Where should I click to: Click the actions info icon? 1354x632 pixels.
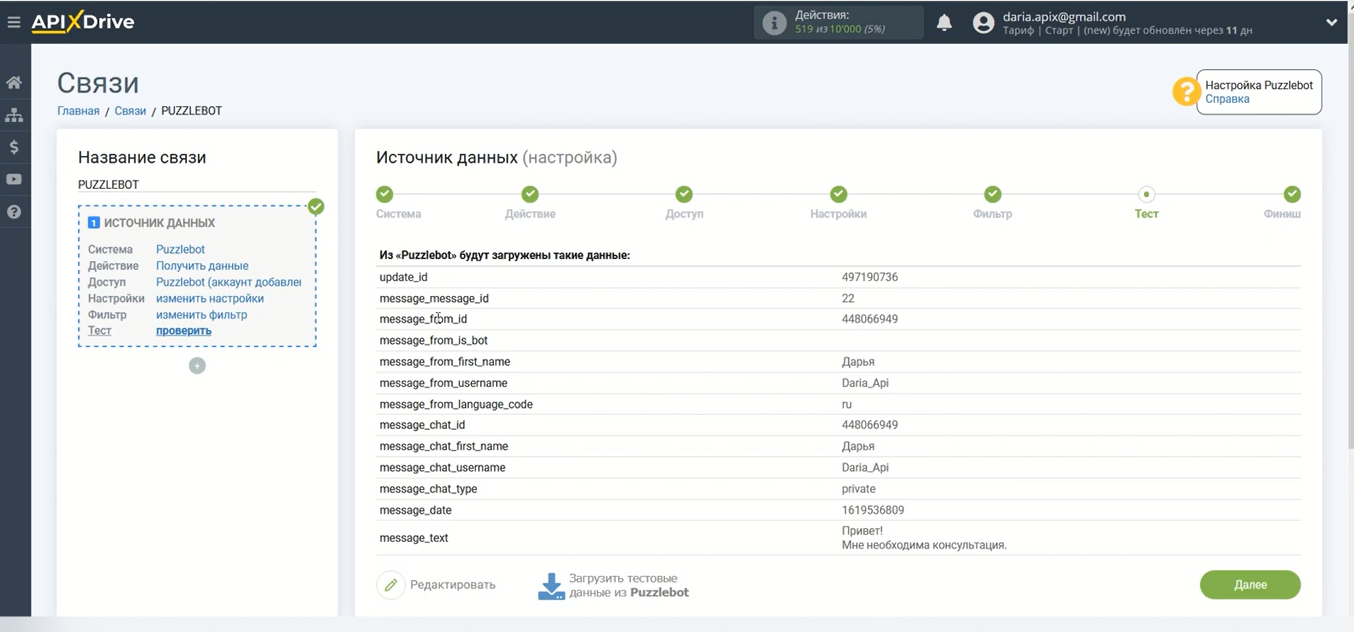[x=774, y=23]
